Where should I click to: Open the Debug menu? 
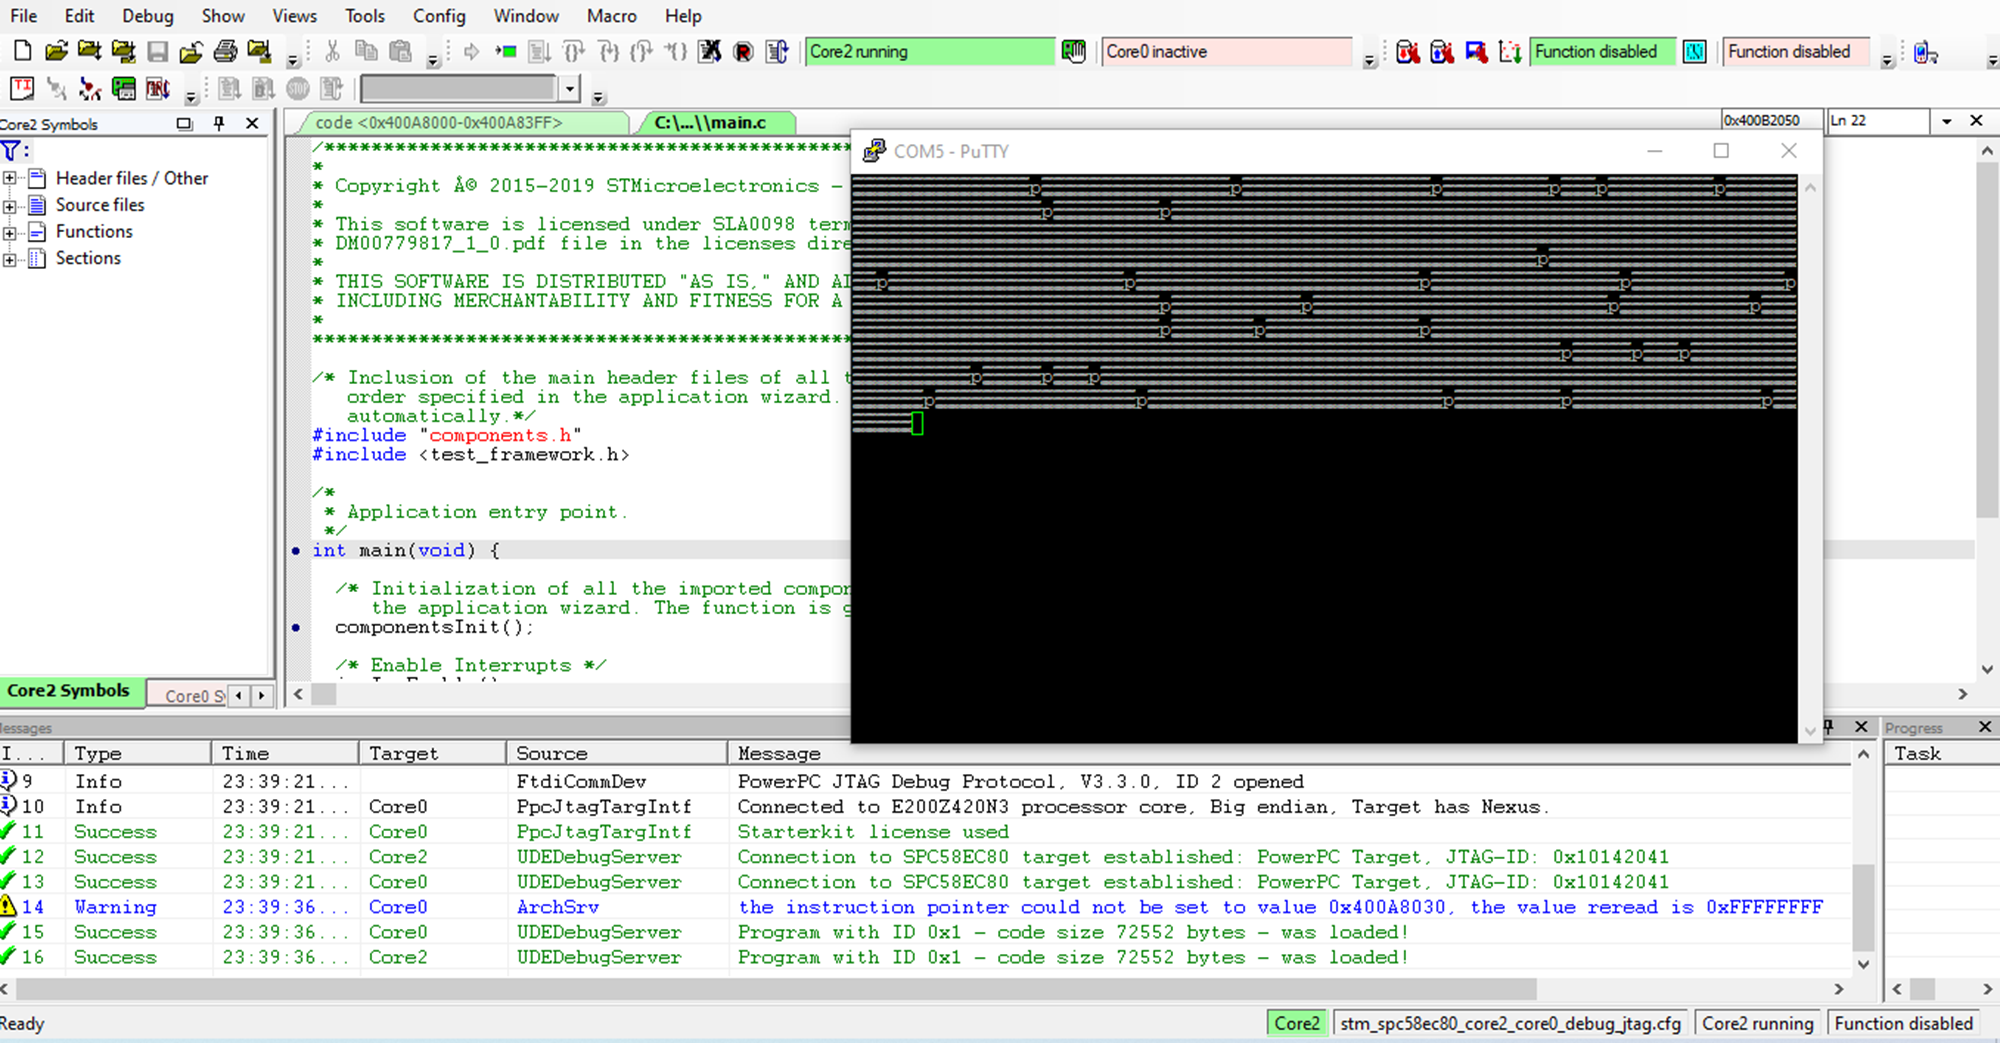147,15
